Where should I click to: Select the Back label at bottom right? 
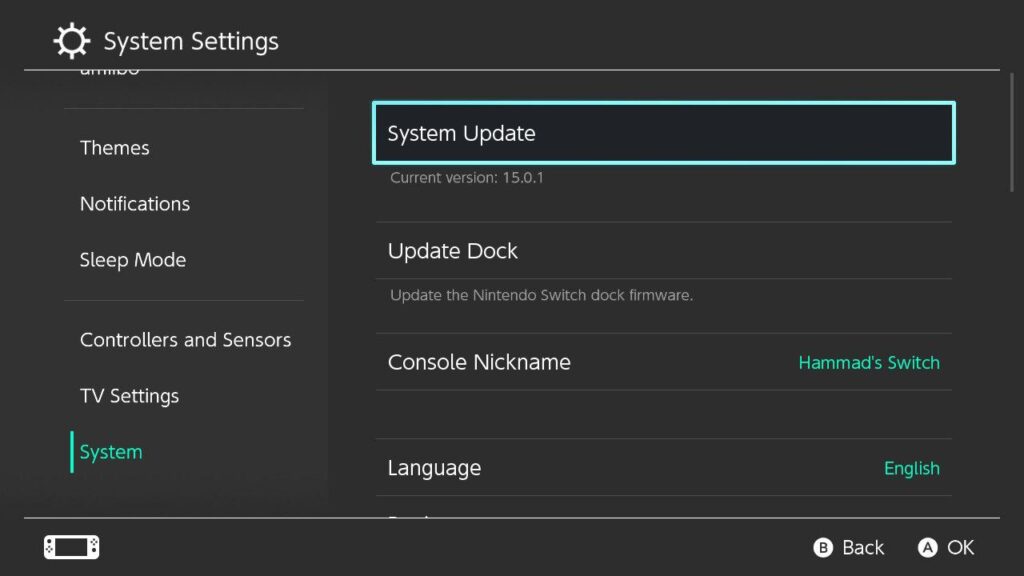point(861,547)
